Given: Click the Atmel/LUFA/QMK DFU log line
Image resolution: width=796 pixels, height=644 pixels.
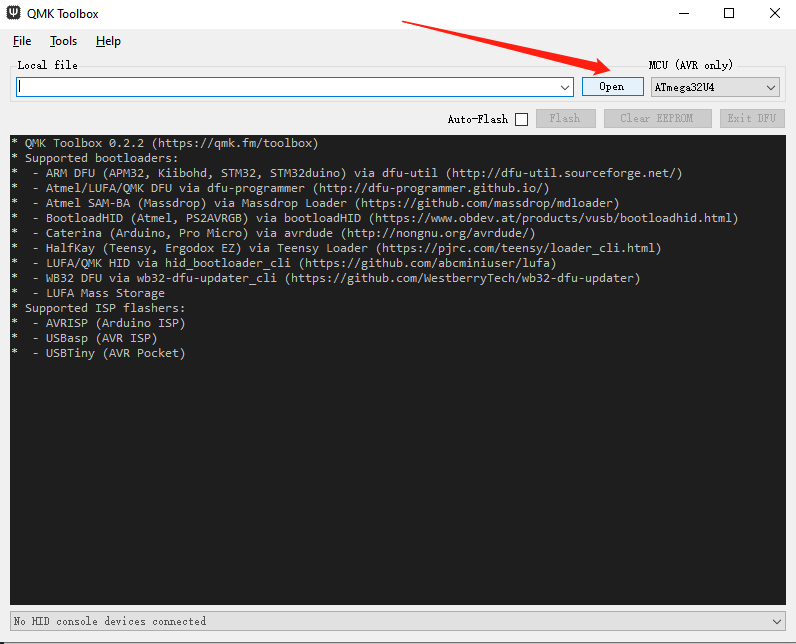Looking at the screenshot, I should [281, 188].
